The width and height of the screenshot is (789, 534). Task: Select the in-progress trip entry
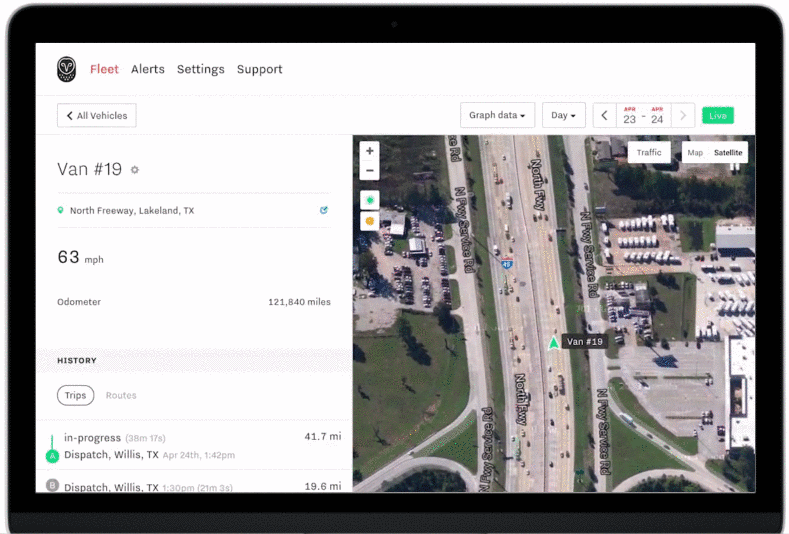(190, 446)
